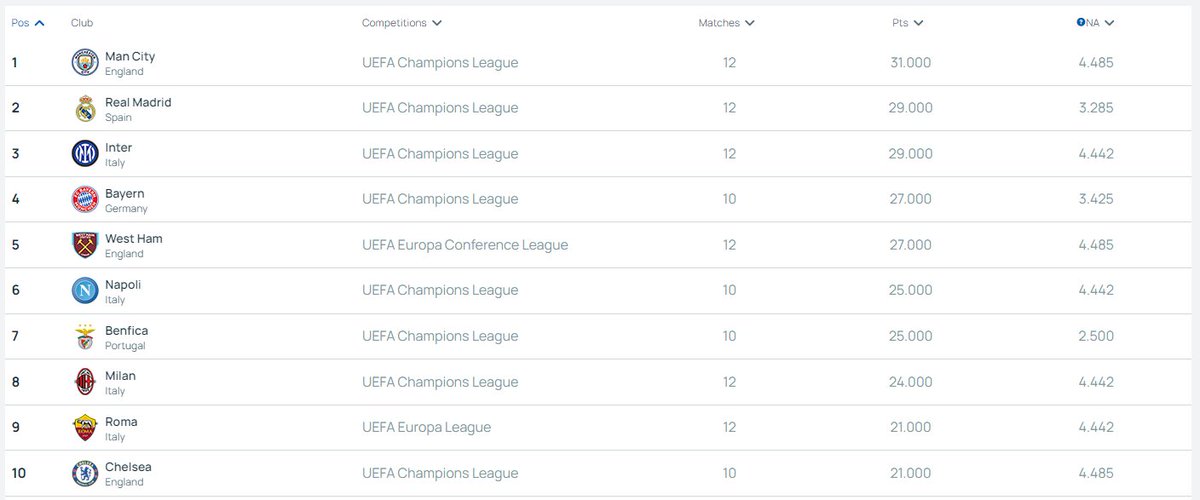Viewport: 1200px width, 500px height.
Task: Click the Inter club crest
Action: [85, 154]
